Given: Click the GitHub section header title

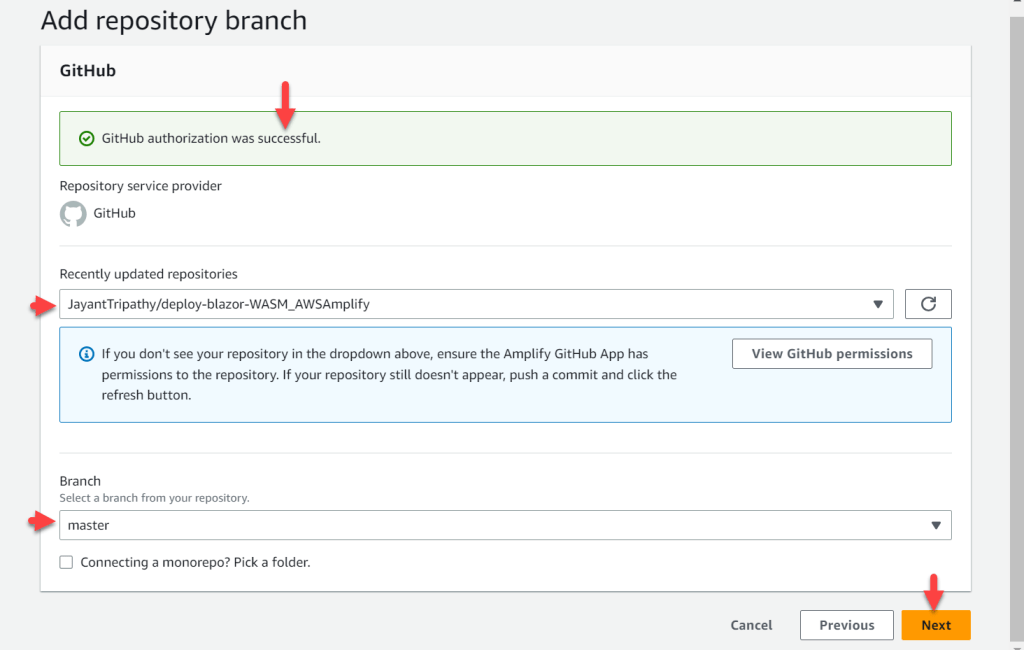Looking at the screenshot, I should (x=88, y=71).
